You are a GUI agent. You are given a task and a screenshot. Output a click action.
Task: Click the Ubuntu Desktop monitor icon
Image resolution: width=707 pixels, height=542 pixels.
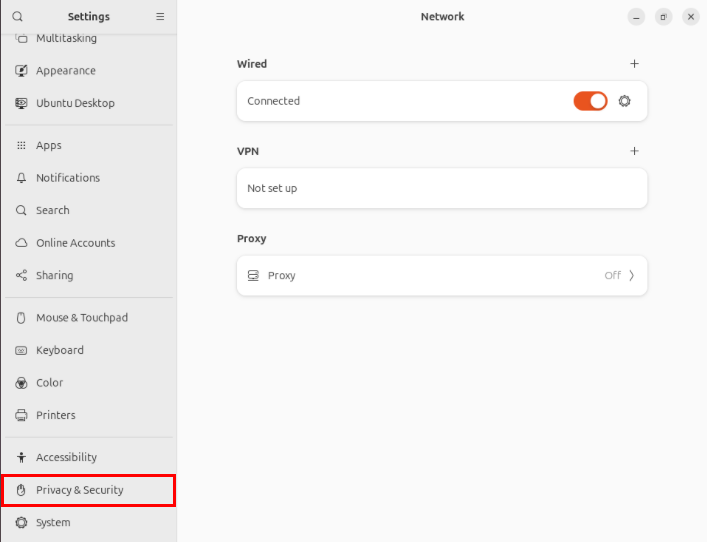tap(21, 103)
